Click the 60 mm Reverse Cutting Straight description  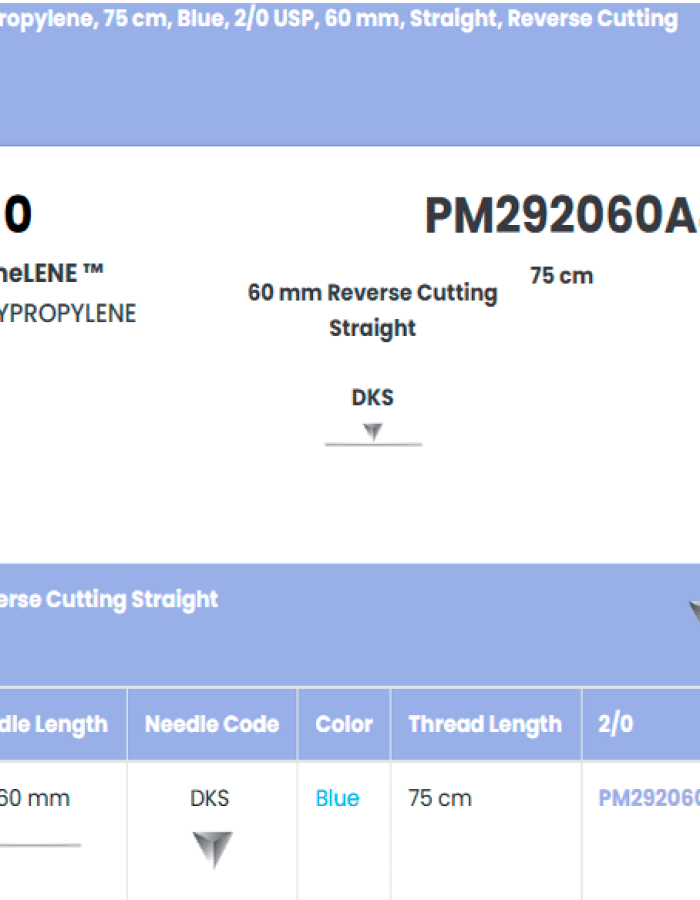373,310
